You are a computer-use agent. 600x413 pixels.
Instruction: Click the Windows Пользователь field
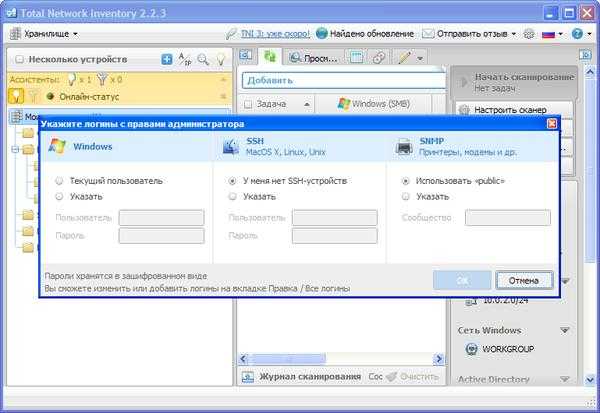161,217
